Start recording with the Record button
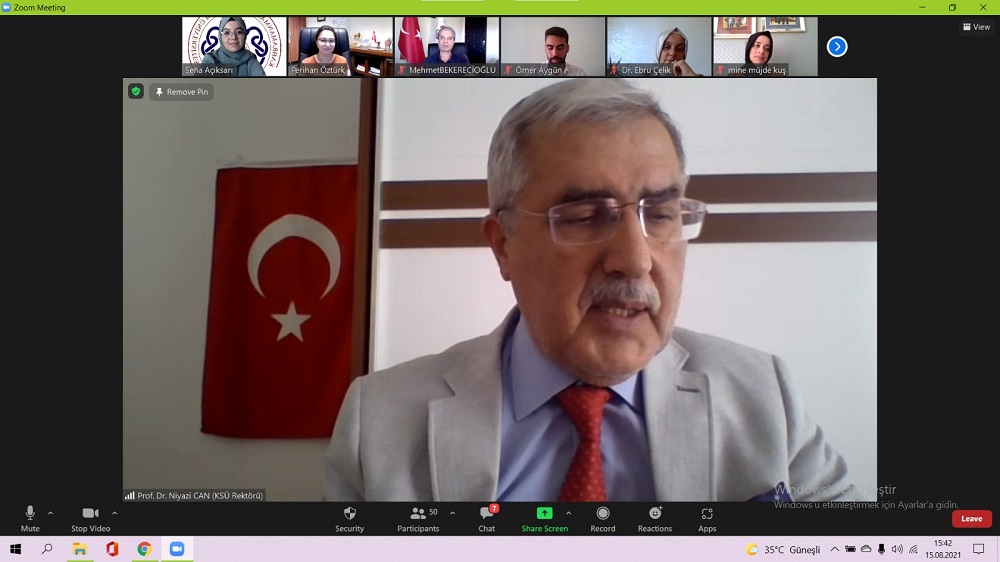Viewport: 1000px width, 562px height. 602,518
